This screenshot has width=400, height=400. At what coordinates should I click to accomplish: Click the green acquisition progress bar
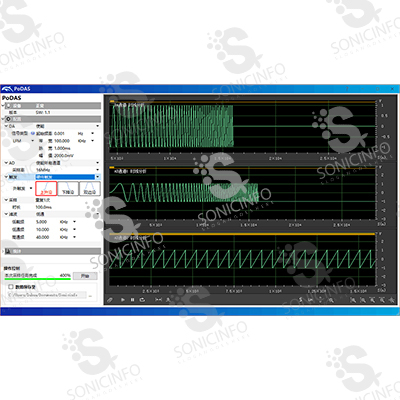37,279
